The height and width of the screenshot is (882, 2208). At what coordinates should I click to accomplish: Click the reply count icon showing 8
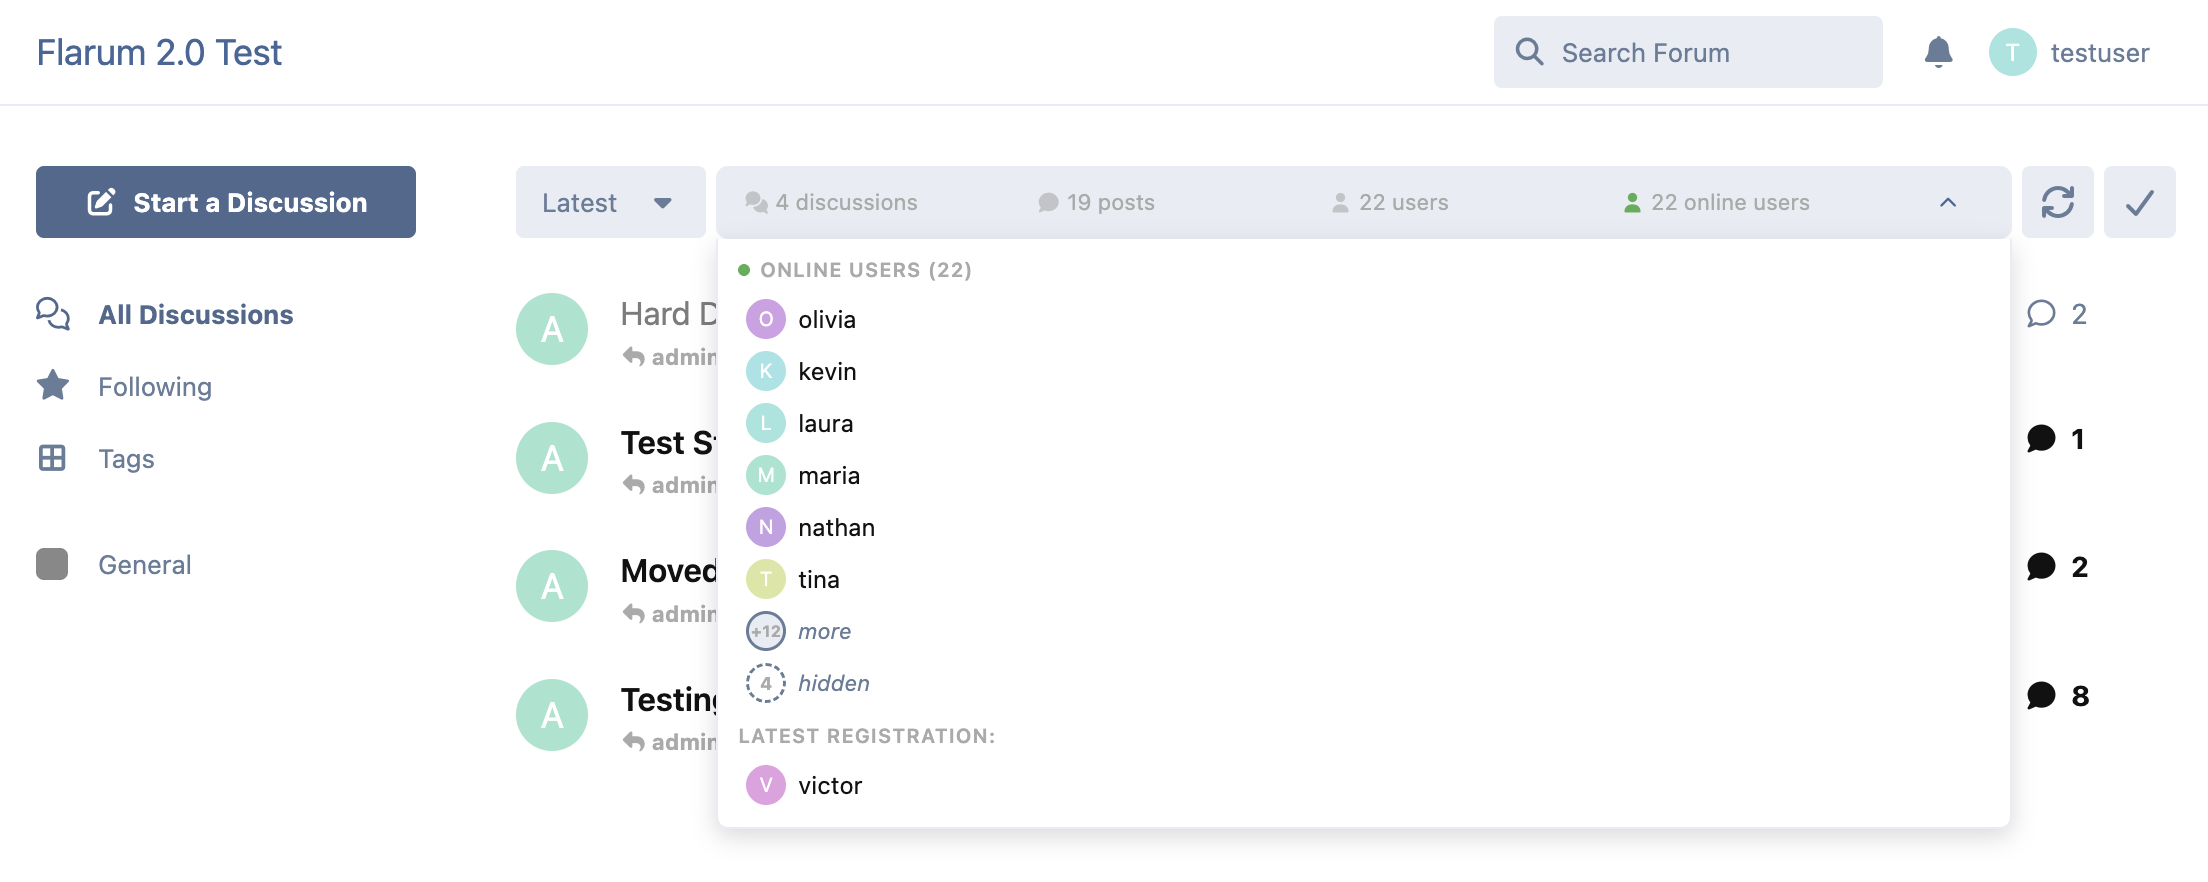(2041, 696)
